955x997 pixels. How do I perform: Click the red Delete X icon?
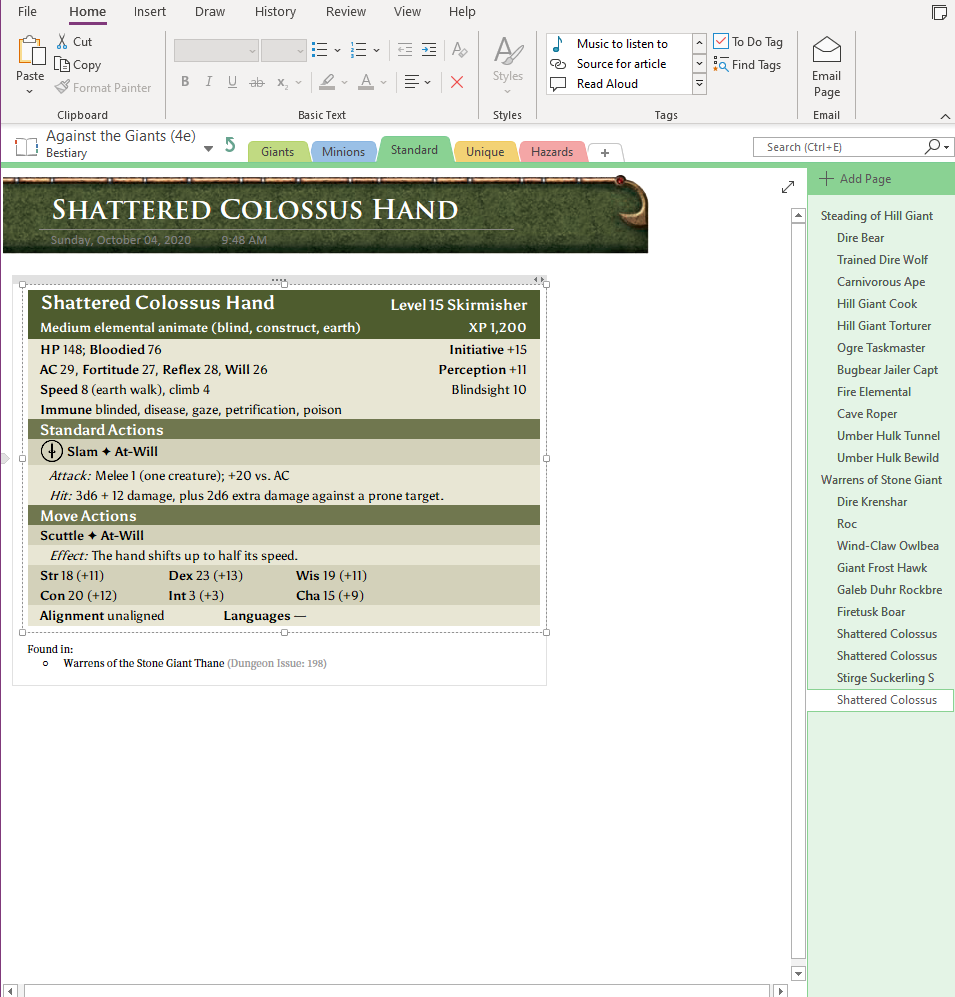click(457, 82)
